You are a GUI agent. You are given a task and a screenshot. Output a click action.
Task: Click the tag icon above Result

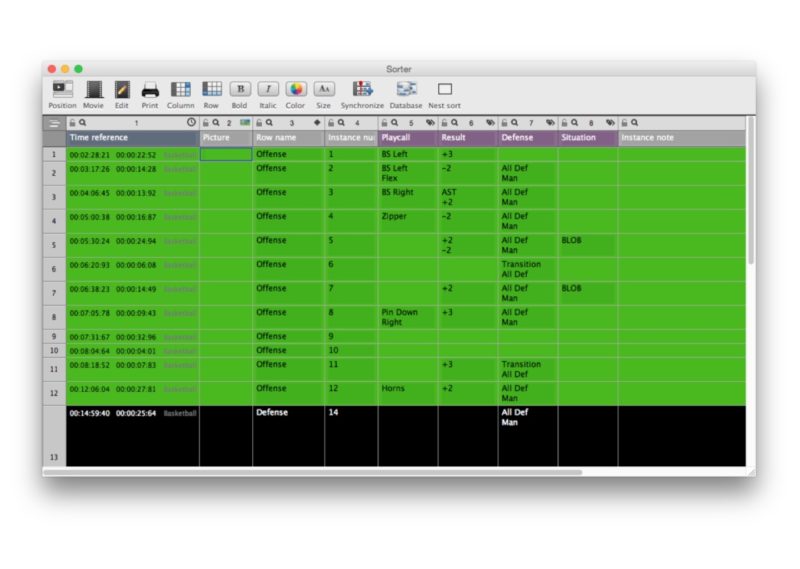coord(490,122)
